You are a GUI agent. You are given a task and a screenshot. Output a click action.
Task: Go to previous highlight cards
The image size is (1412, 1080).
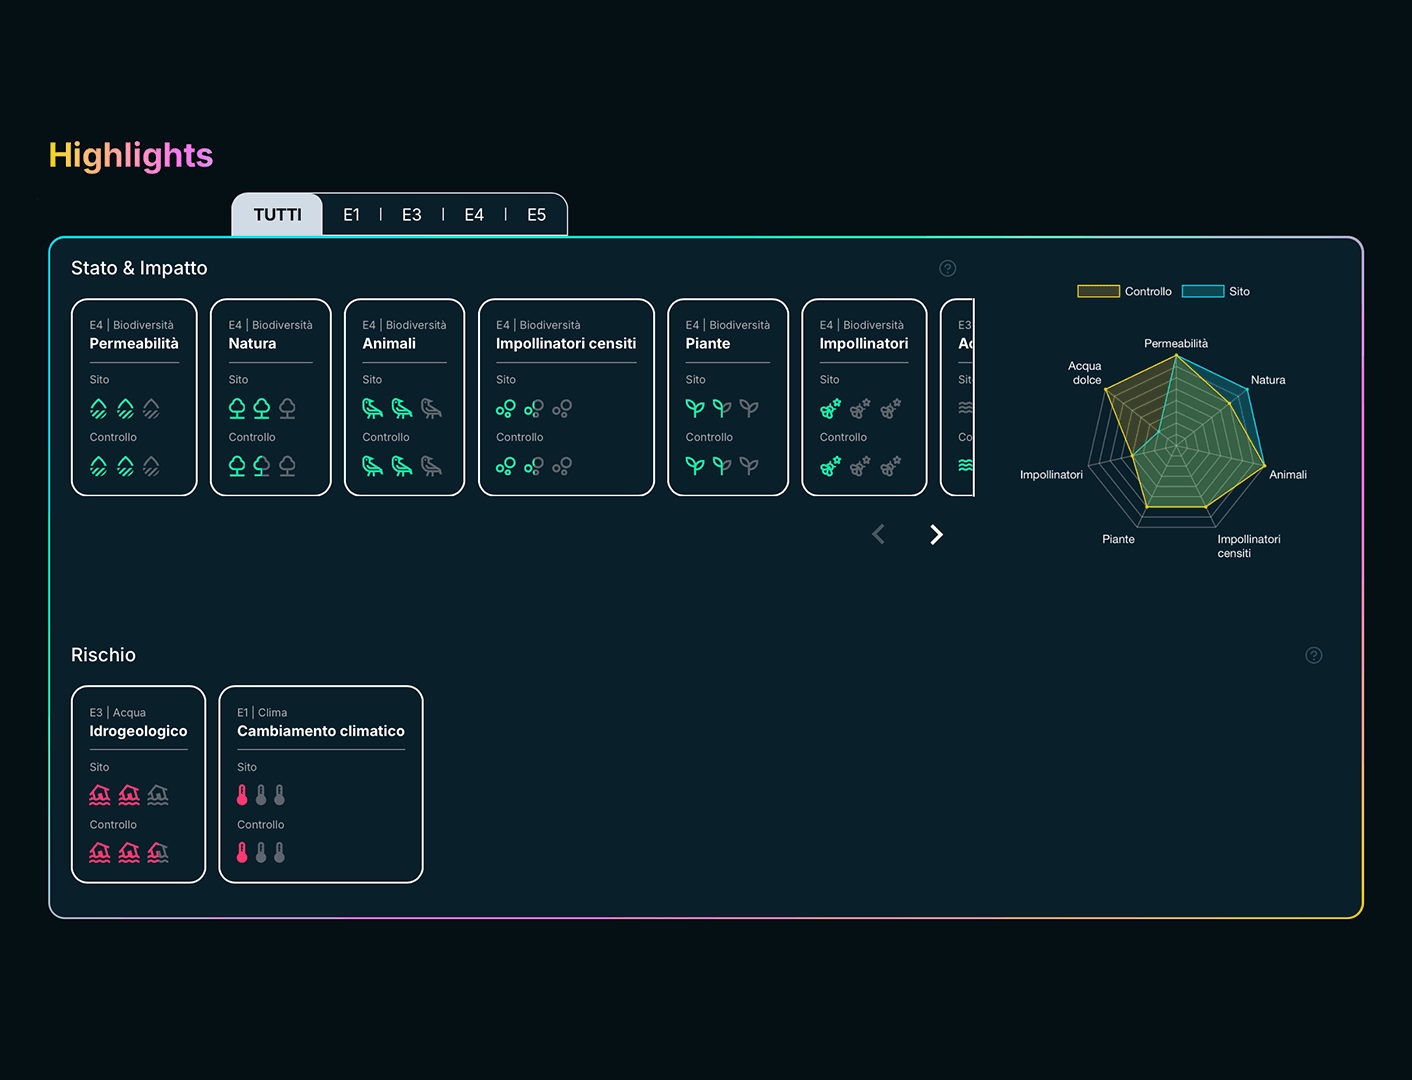(878, 535)
